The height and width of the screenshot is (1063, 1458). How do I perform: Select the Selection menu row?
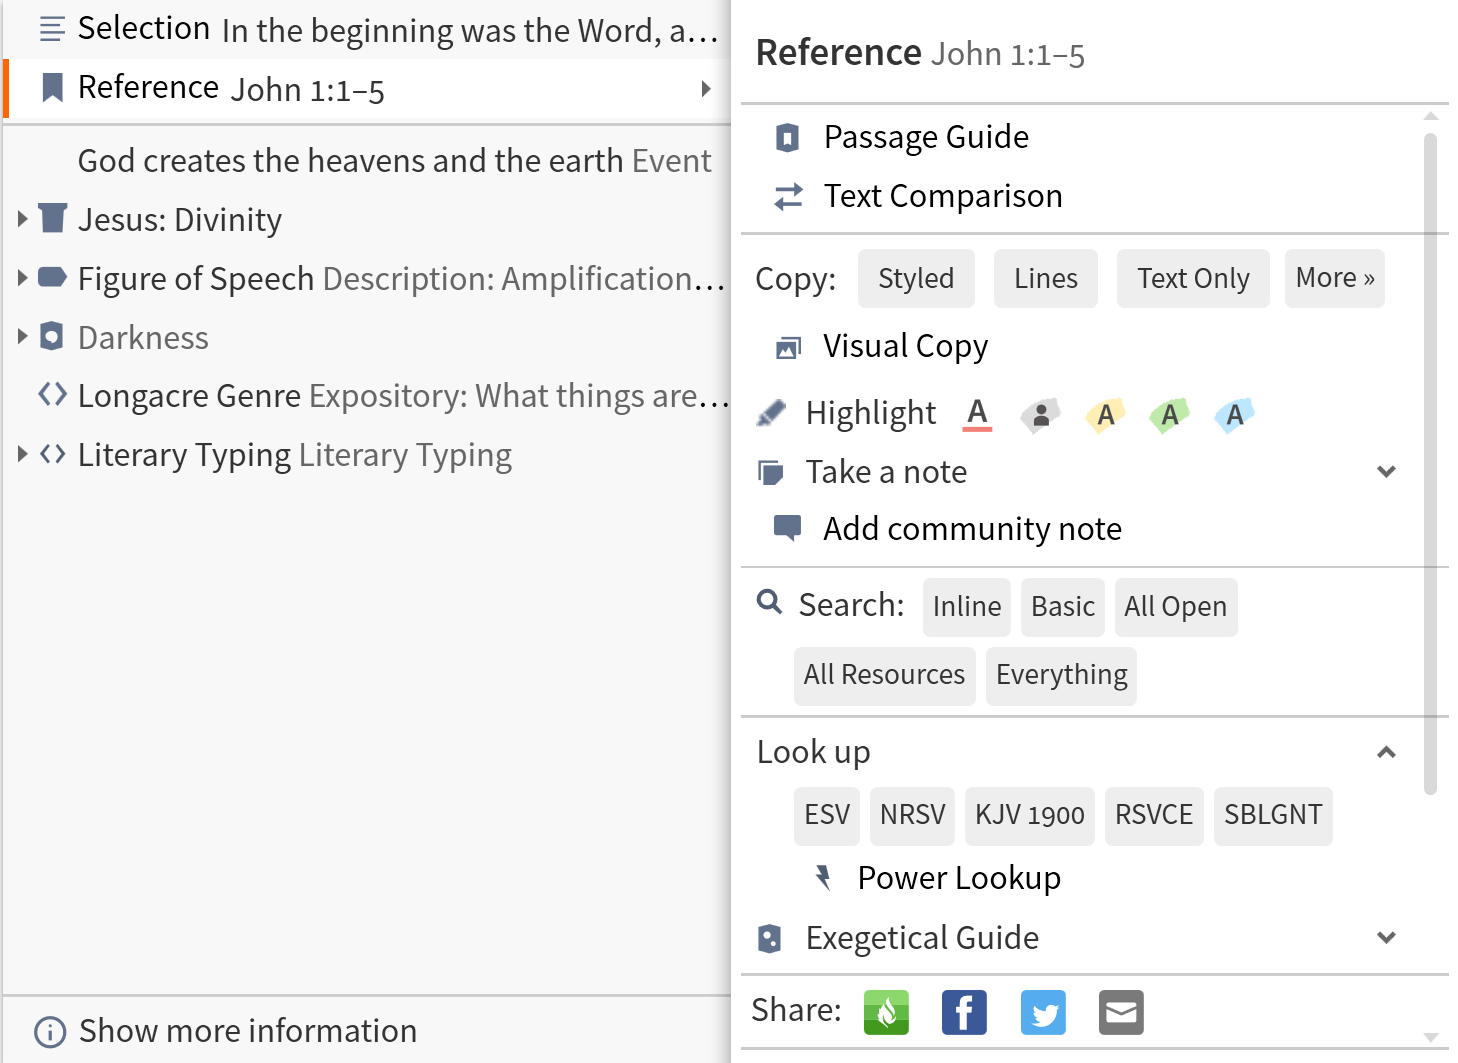(367, 30)
